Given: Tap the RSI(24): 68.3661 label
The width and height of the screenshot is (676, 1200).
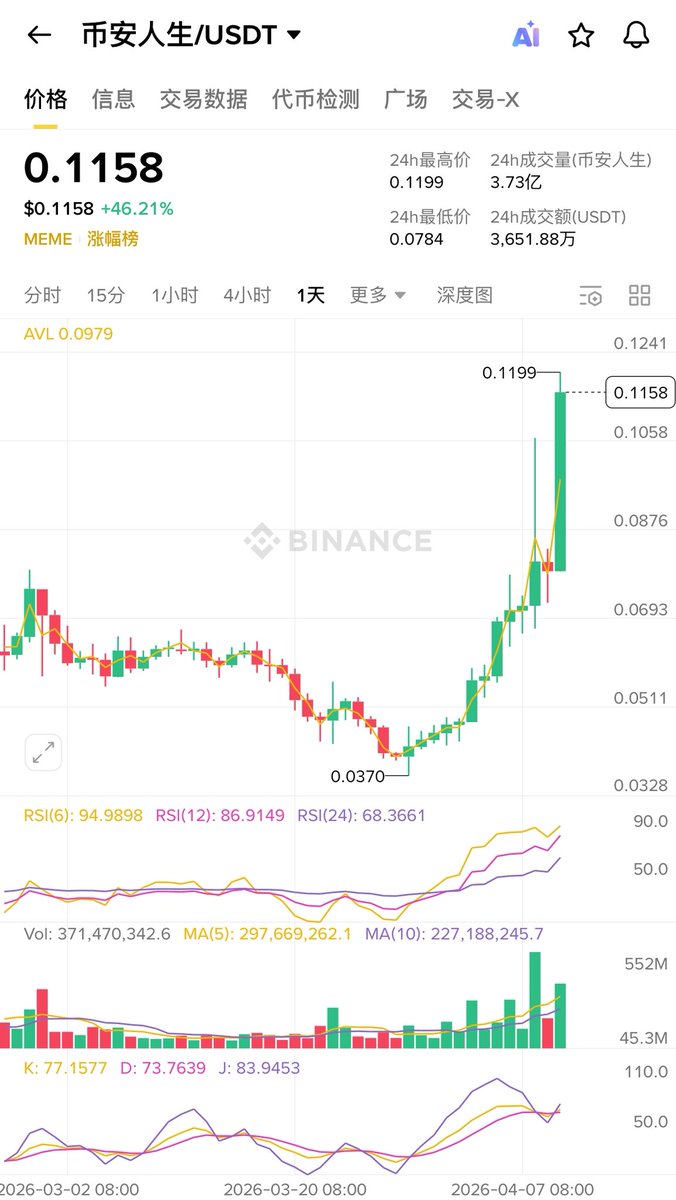Looking at the screenshot, I should click(362, 815).
